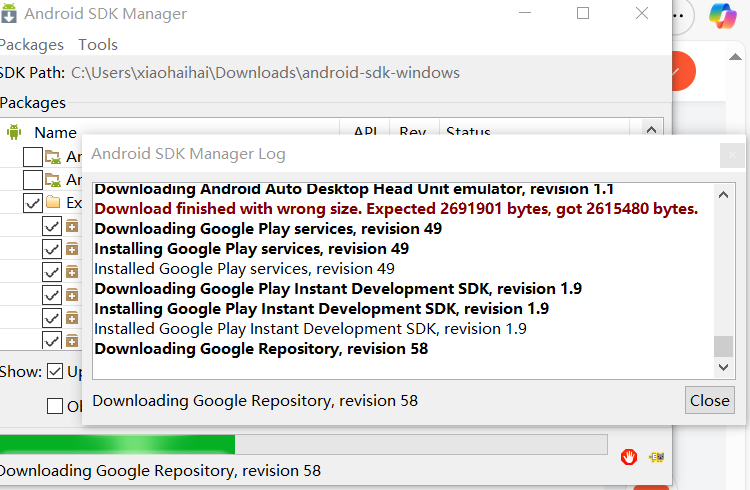Minimize the Android SDK Manager window
Screen dimensions: 750x490
(x=525, y=13)
